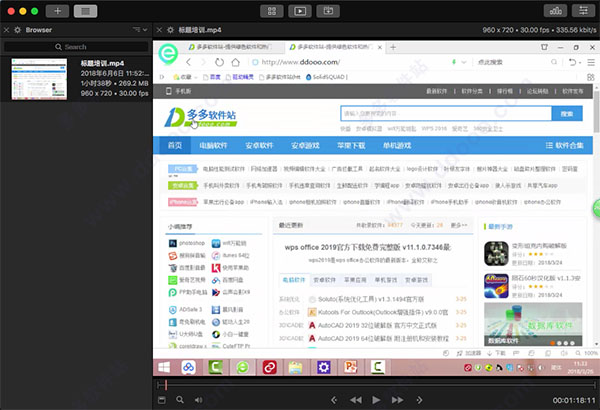Screen dimensions: 600x410
Task: Click the rewind button
Action: 356,400
